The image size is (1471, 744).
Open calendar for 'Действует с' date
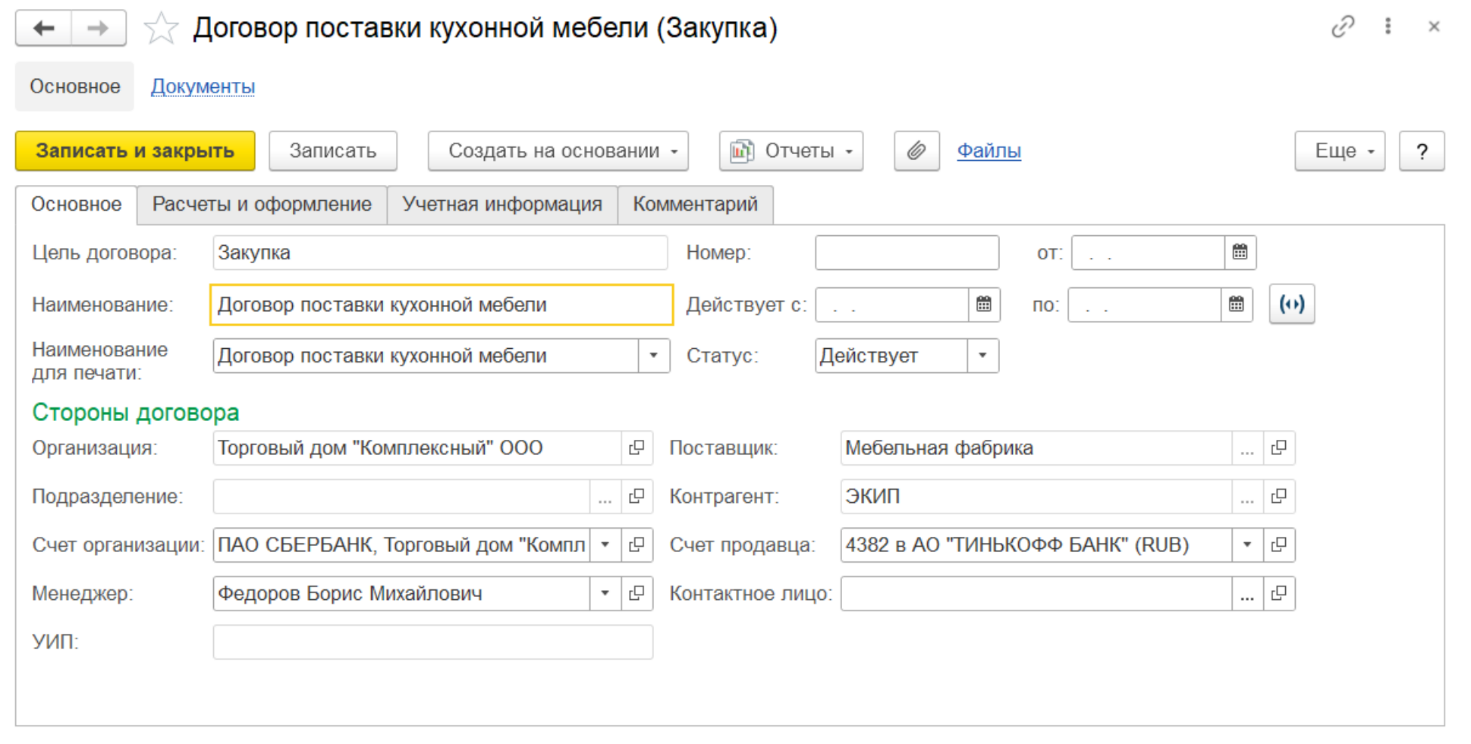click(x=984, y=305)
